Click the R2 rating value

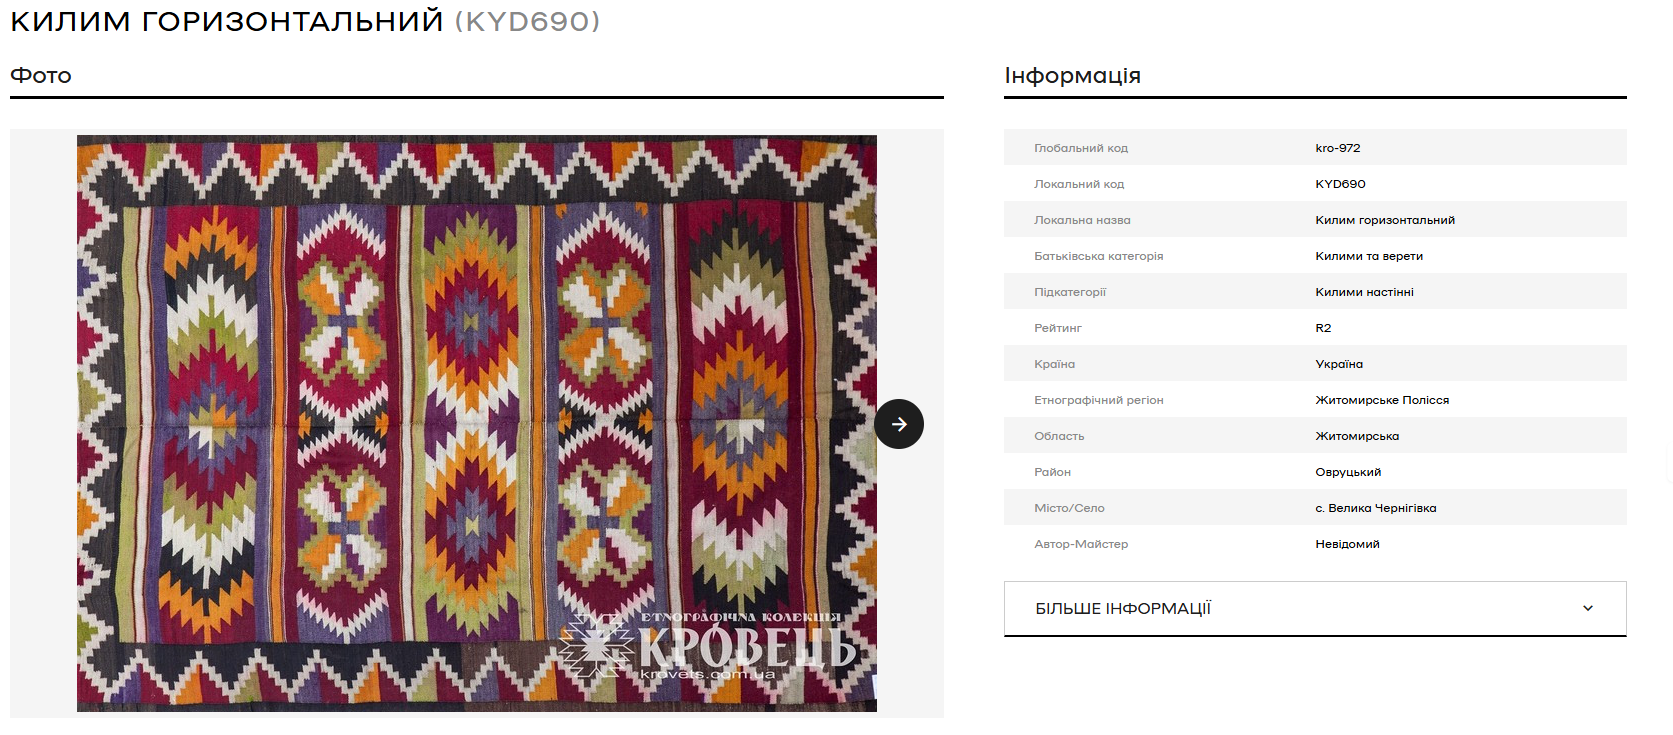[1323, 328]
